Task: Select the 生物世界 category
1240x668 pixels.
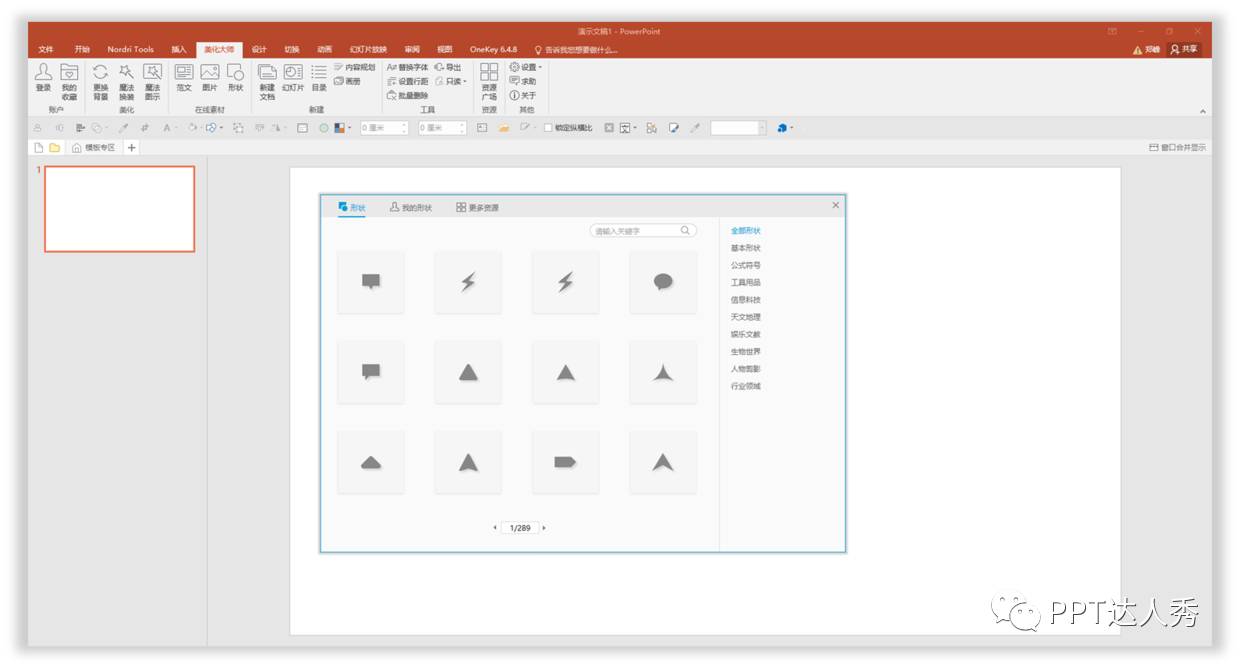Action: (746, 351)
